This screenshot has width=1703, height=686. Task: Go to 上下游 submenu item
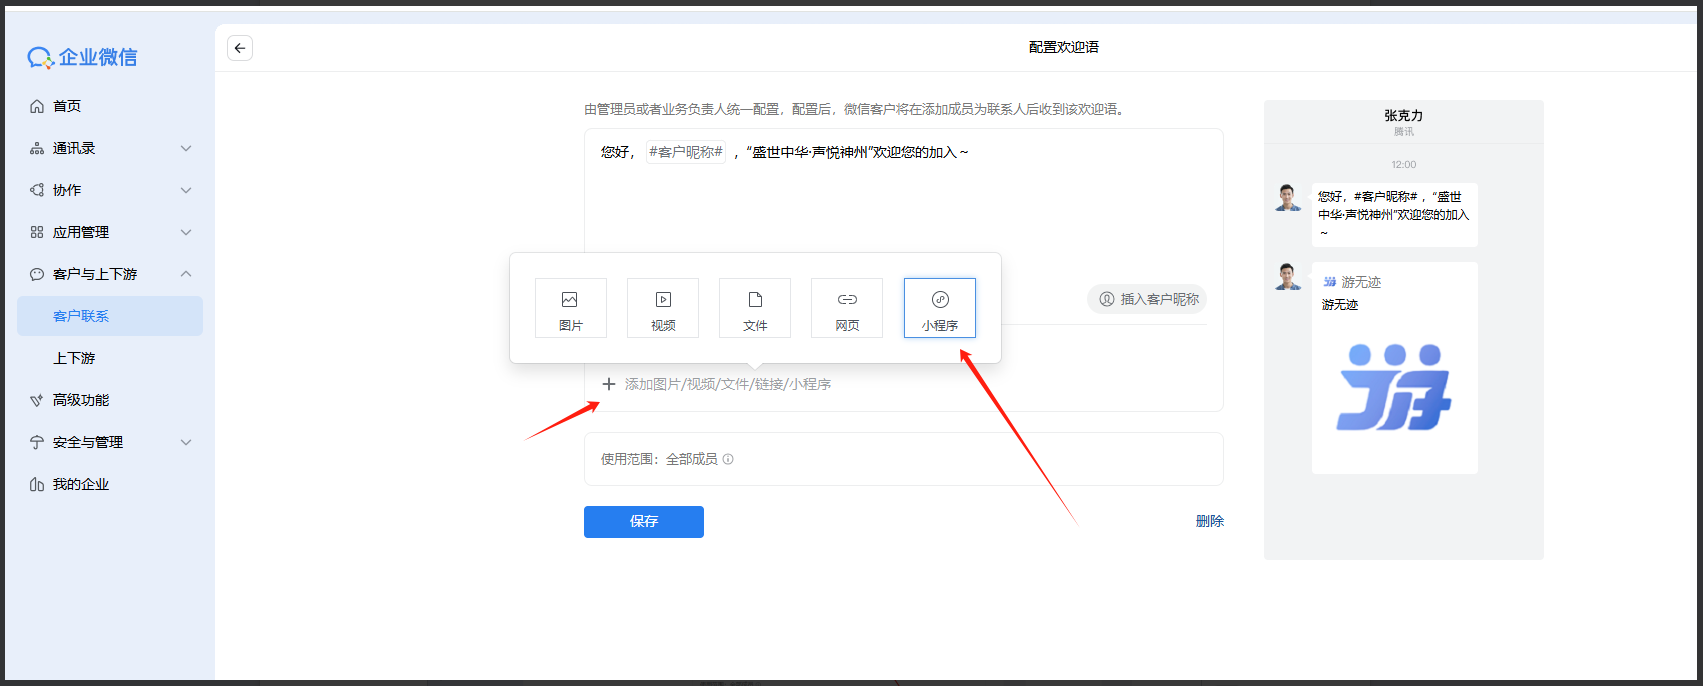tap(74, 358)
